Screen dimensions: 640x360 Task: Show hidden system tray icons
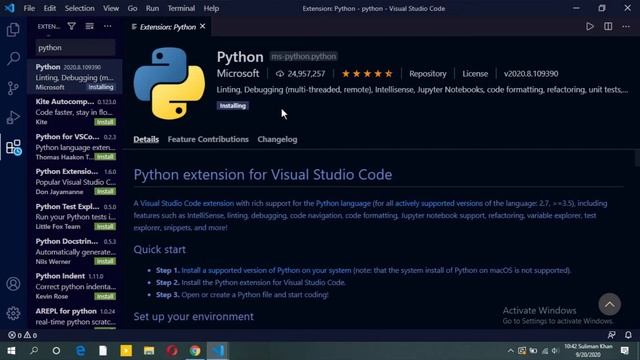click(x=510, y=351)
